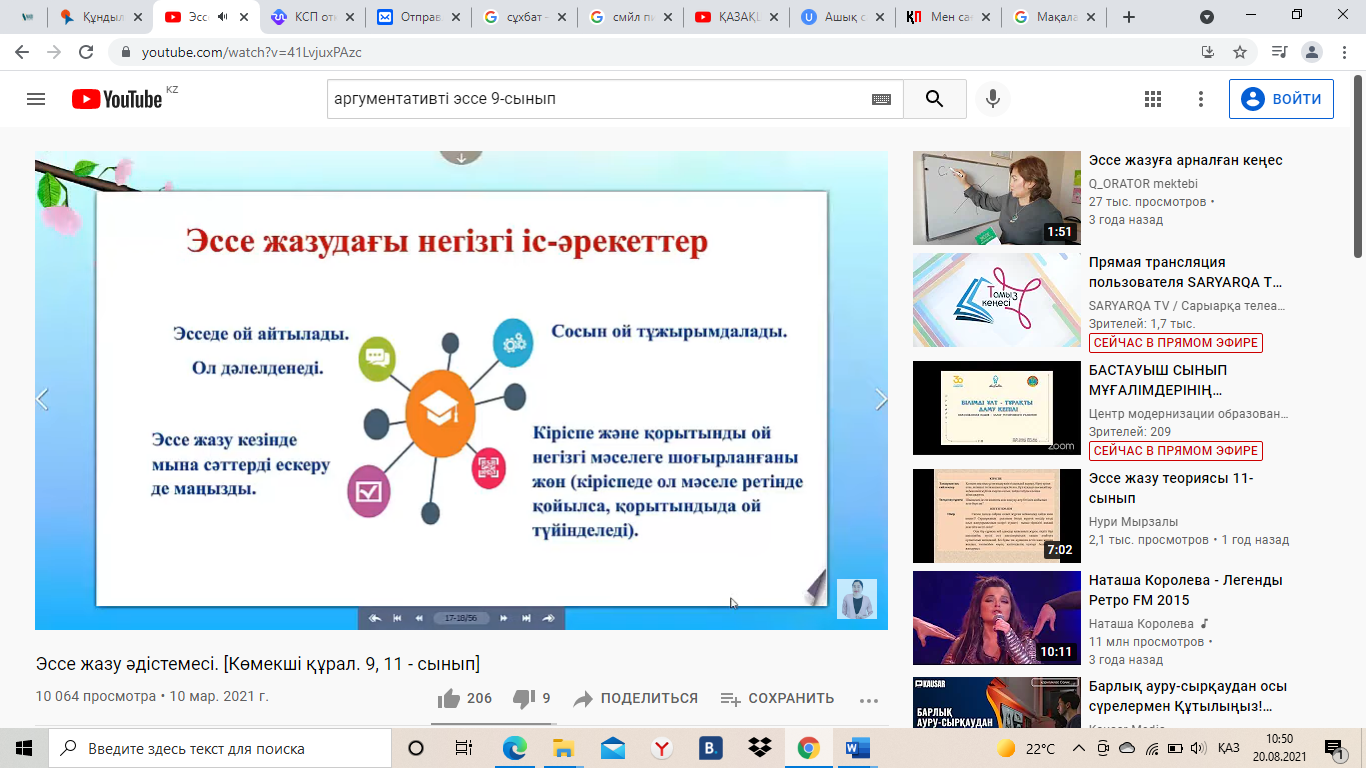Step back one slide in navigator bar

point(419,618)
